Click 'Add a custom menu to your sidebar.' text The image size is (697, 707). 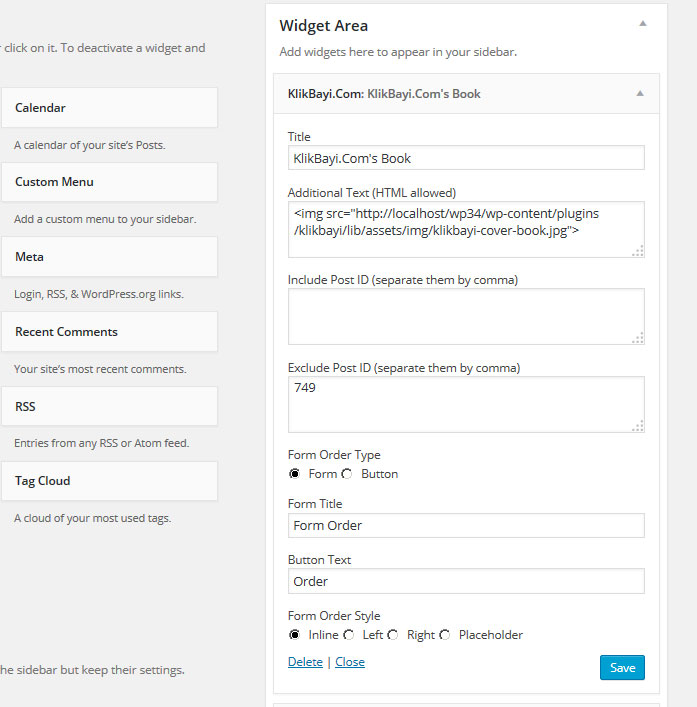(x=105, y=219)
